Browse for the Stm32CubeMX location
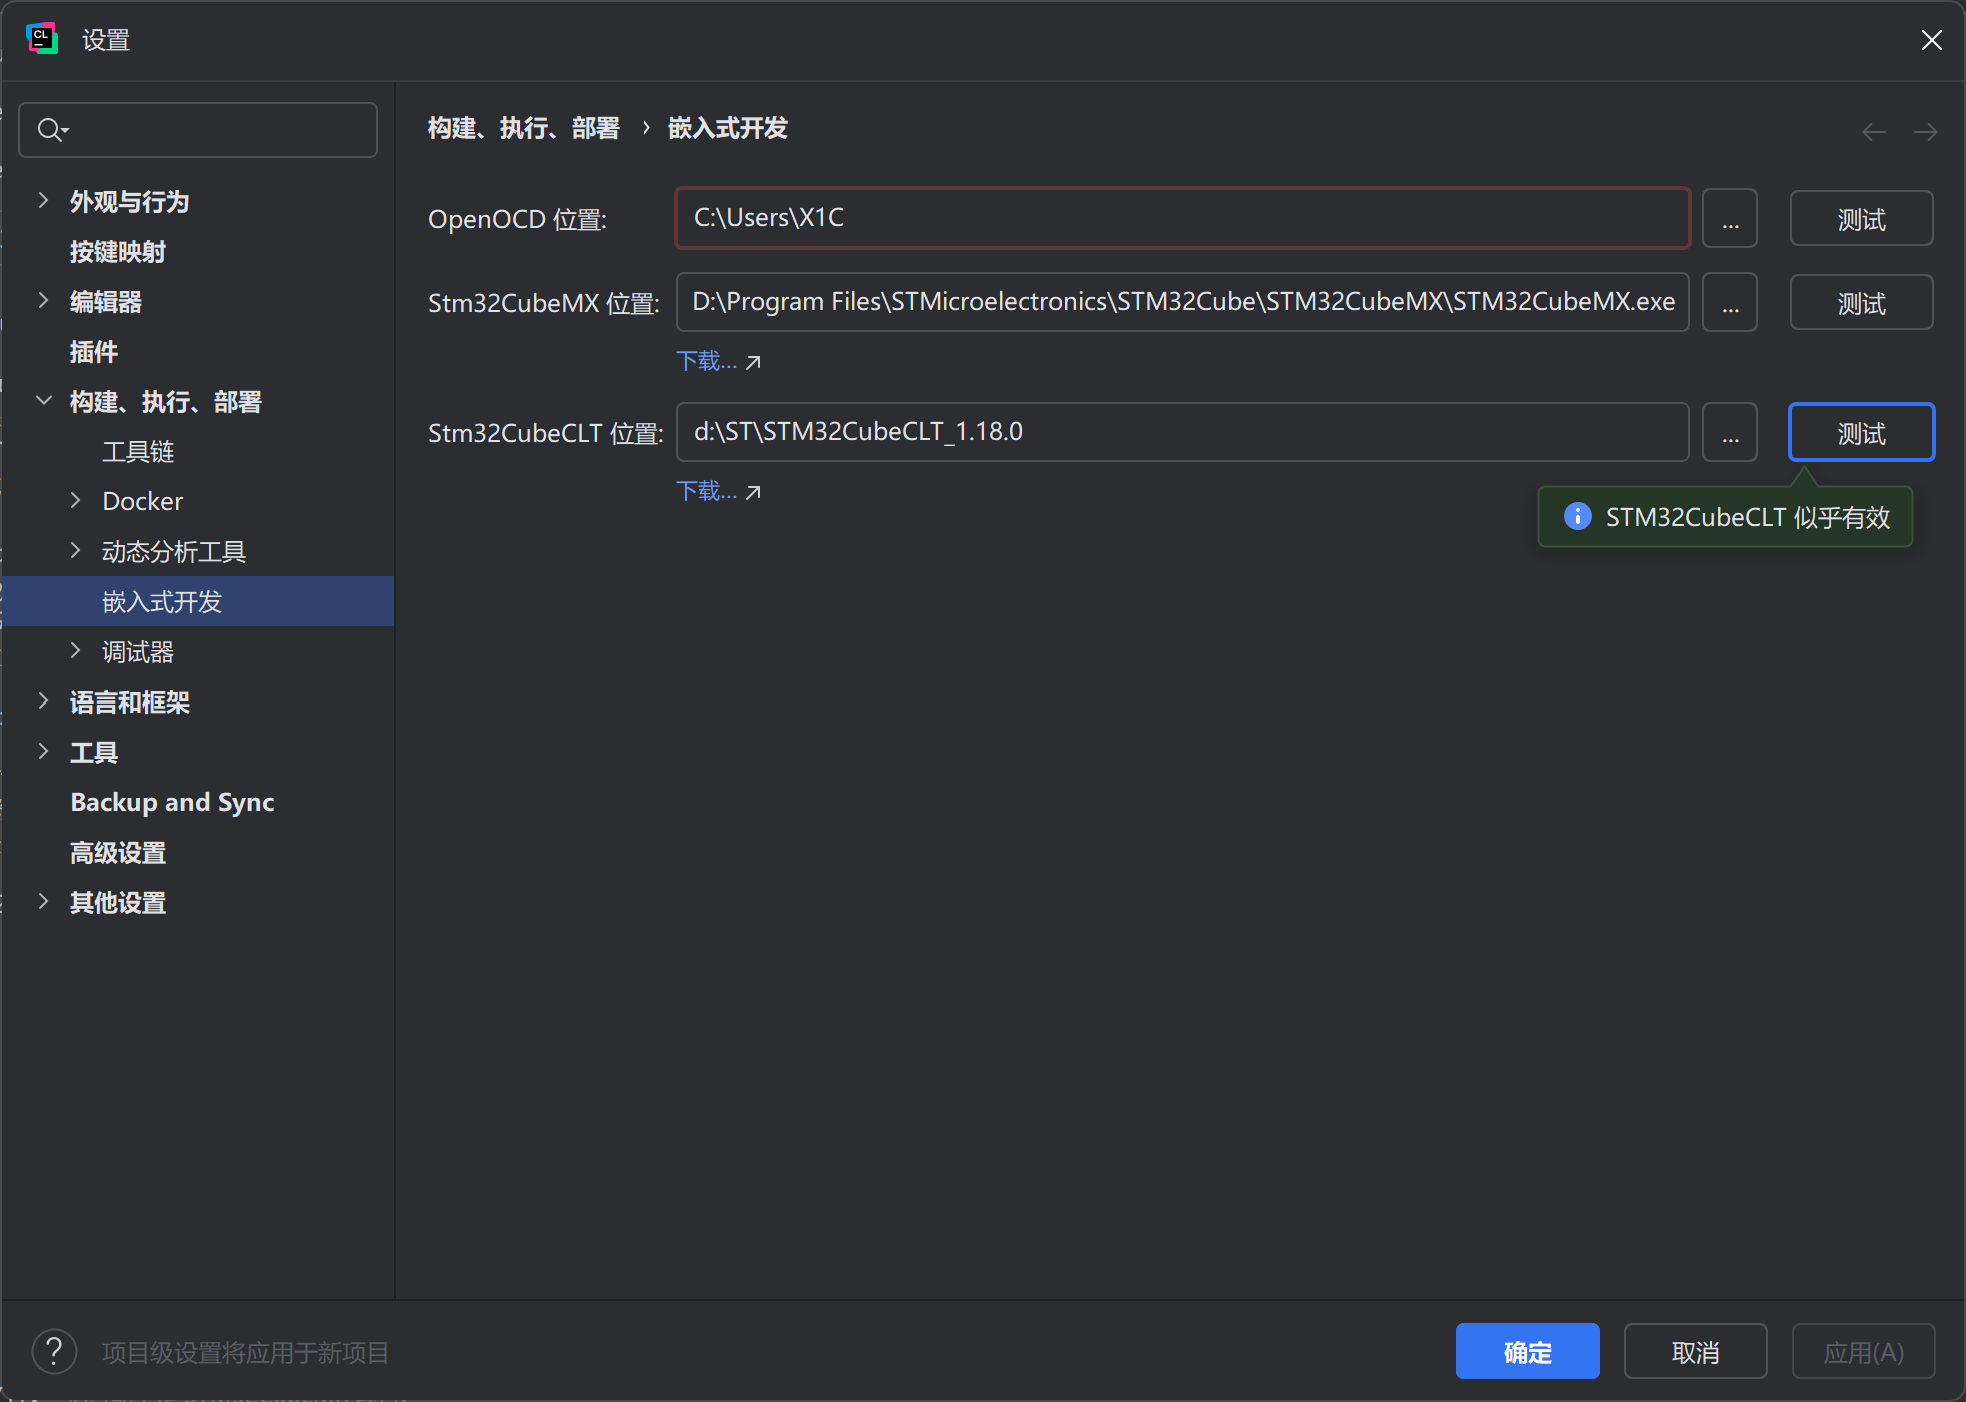The image size is (1966, 1402). pyautogui.click(x=1730, y=302)
